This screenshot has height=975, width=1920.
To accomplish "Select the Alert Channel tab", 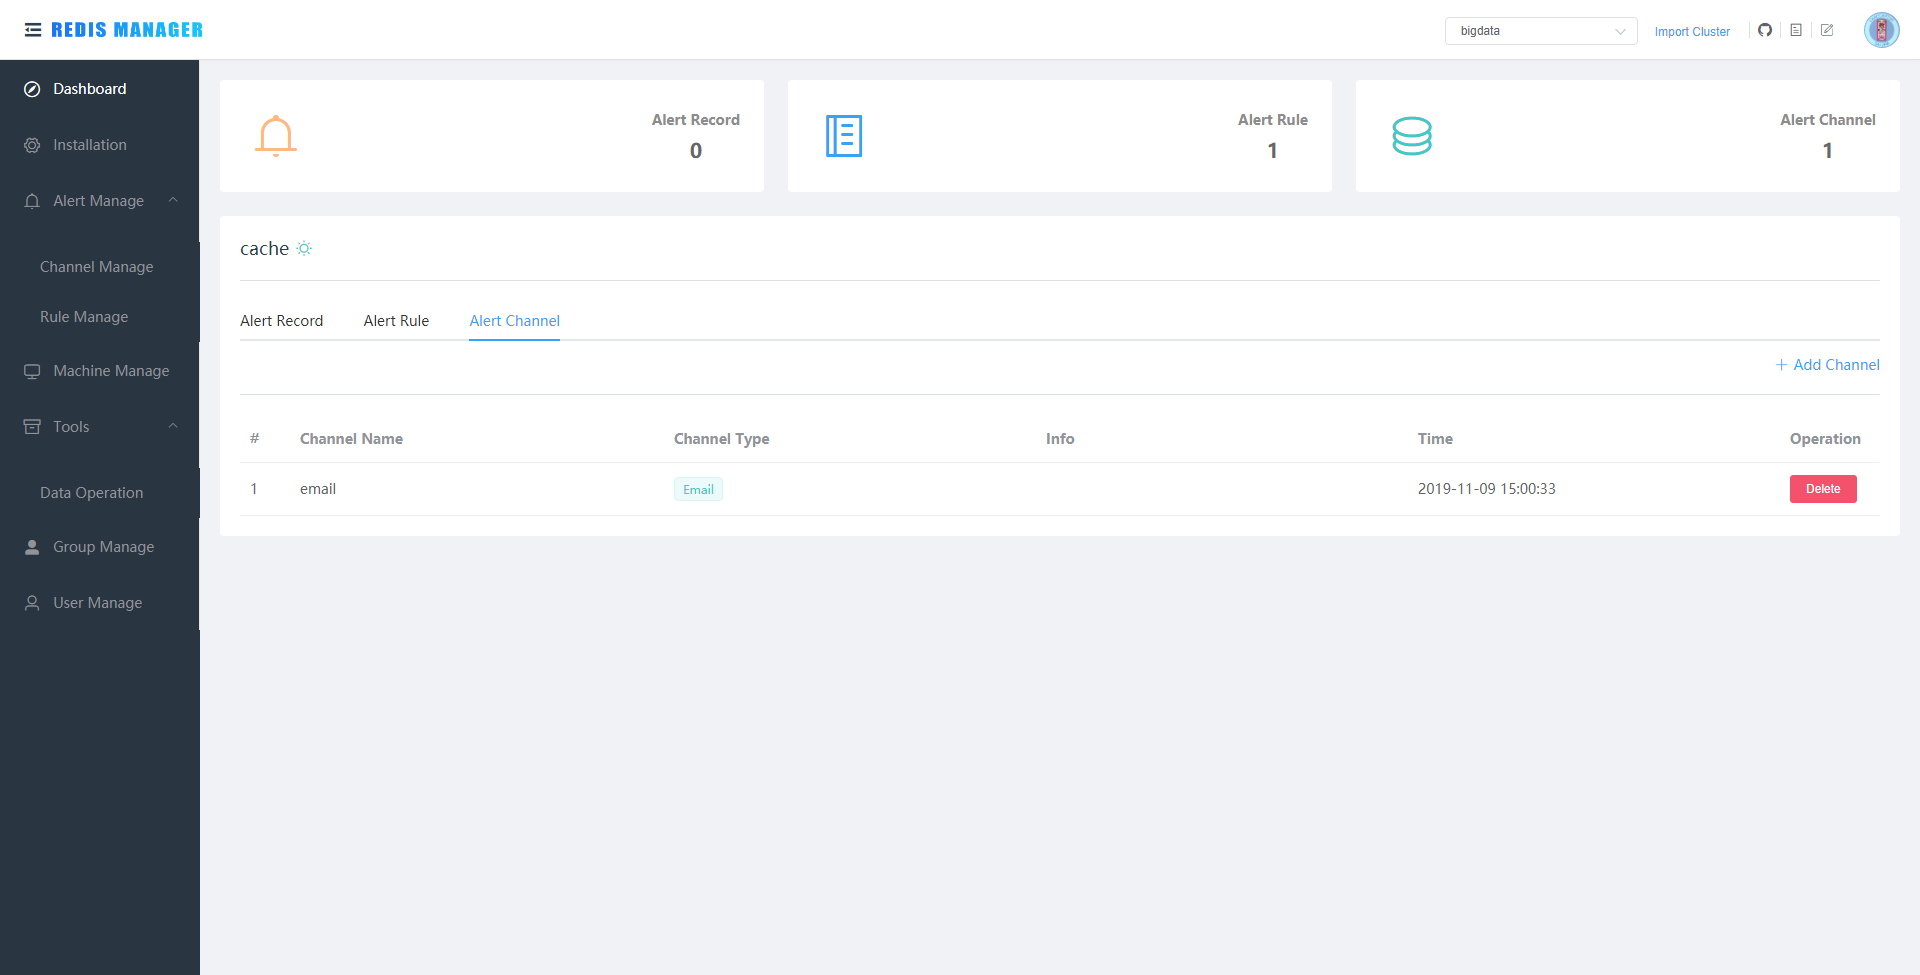I will click(x=515, y=321).
